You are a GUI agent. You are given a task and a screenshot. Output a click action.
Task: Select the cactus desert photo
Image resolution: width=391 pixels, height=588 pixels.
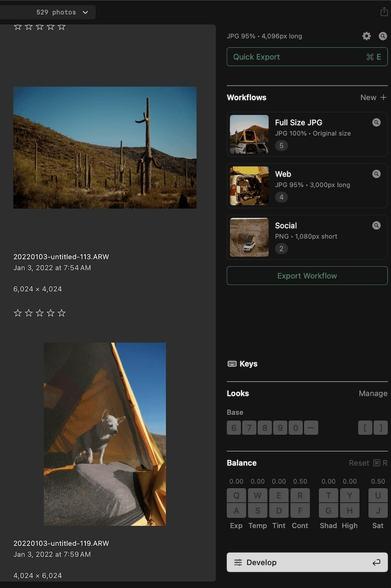[x=105, y=147]
